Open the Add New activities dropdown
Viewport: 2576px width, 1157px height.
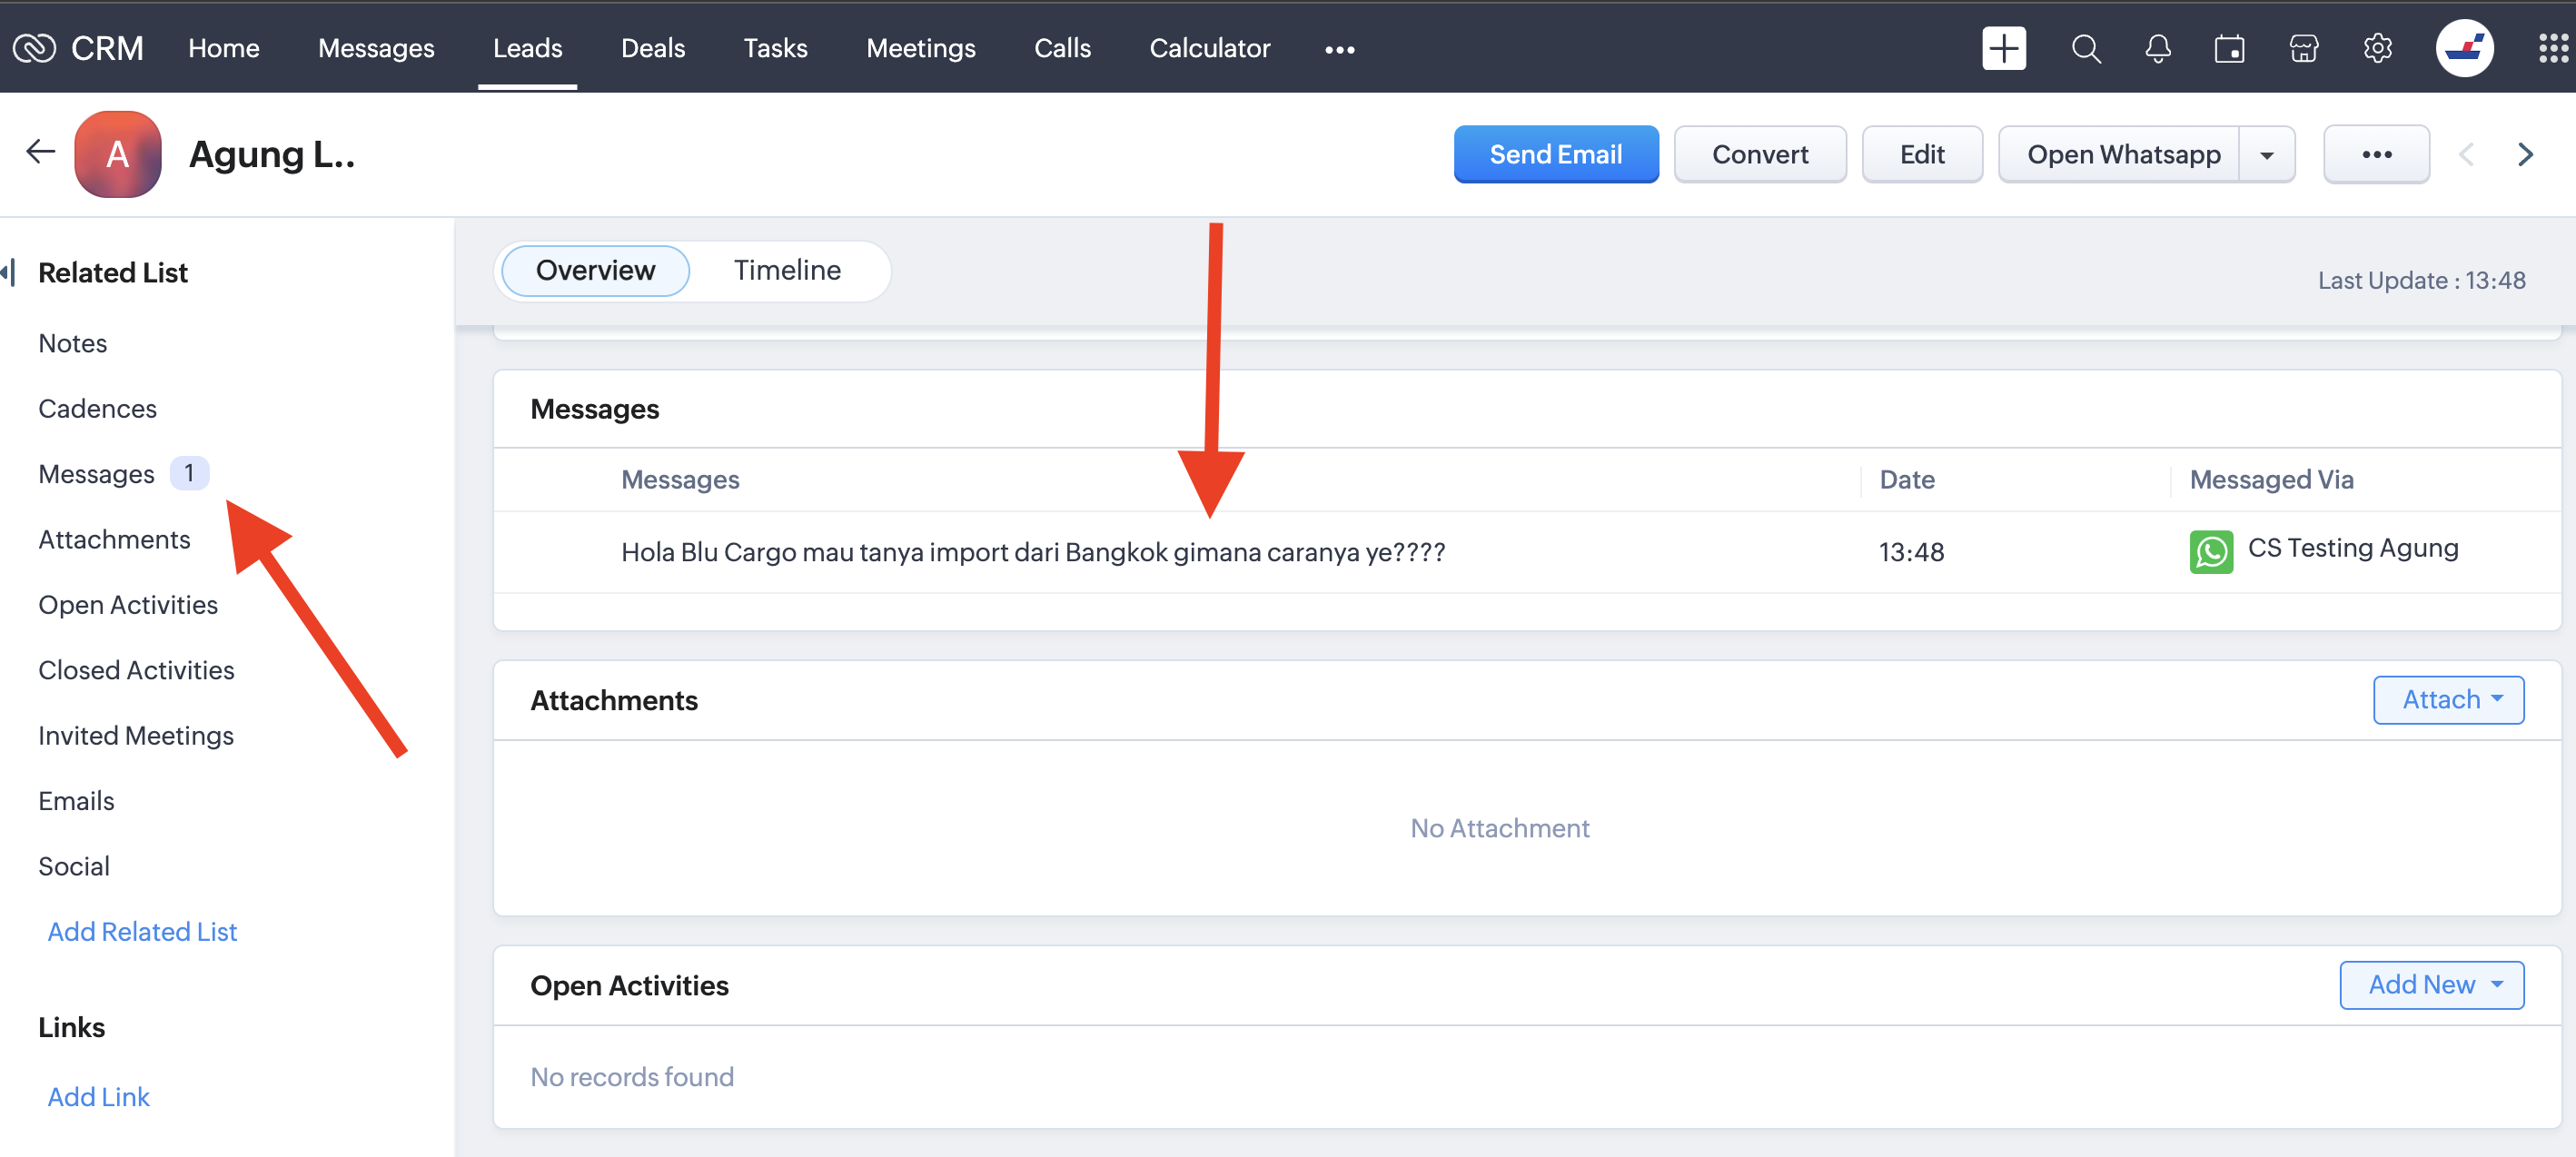2431,984
